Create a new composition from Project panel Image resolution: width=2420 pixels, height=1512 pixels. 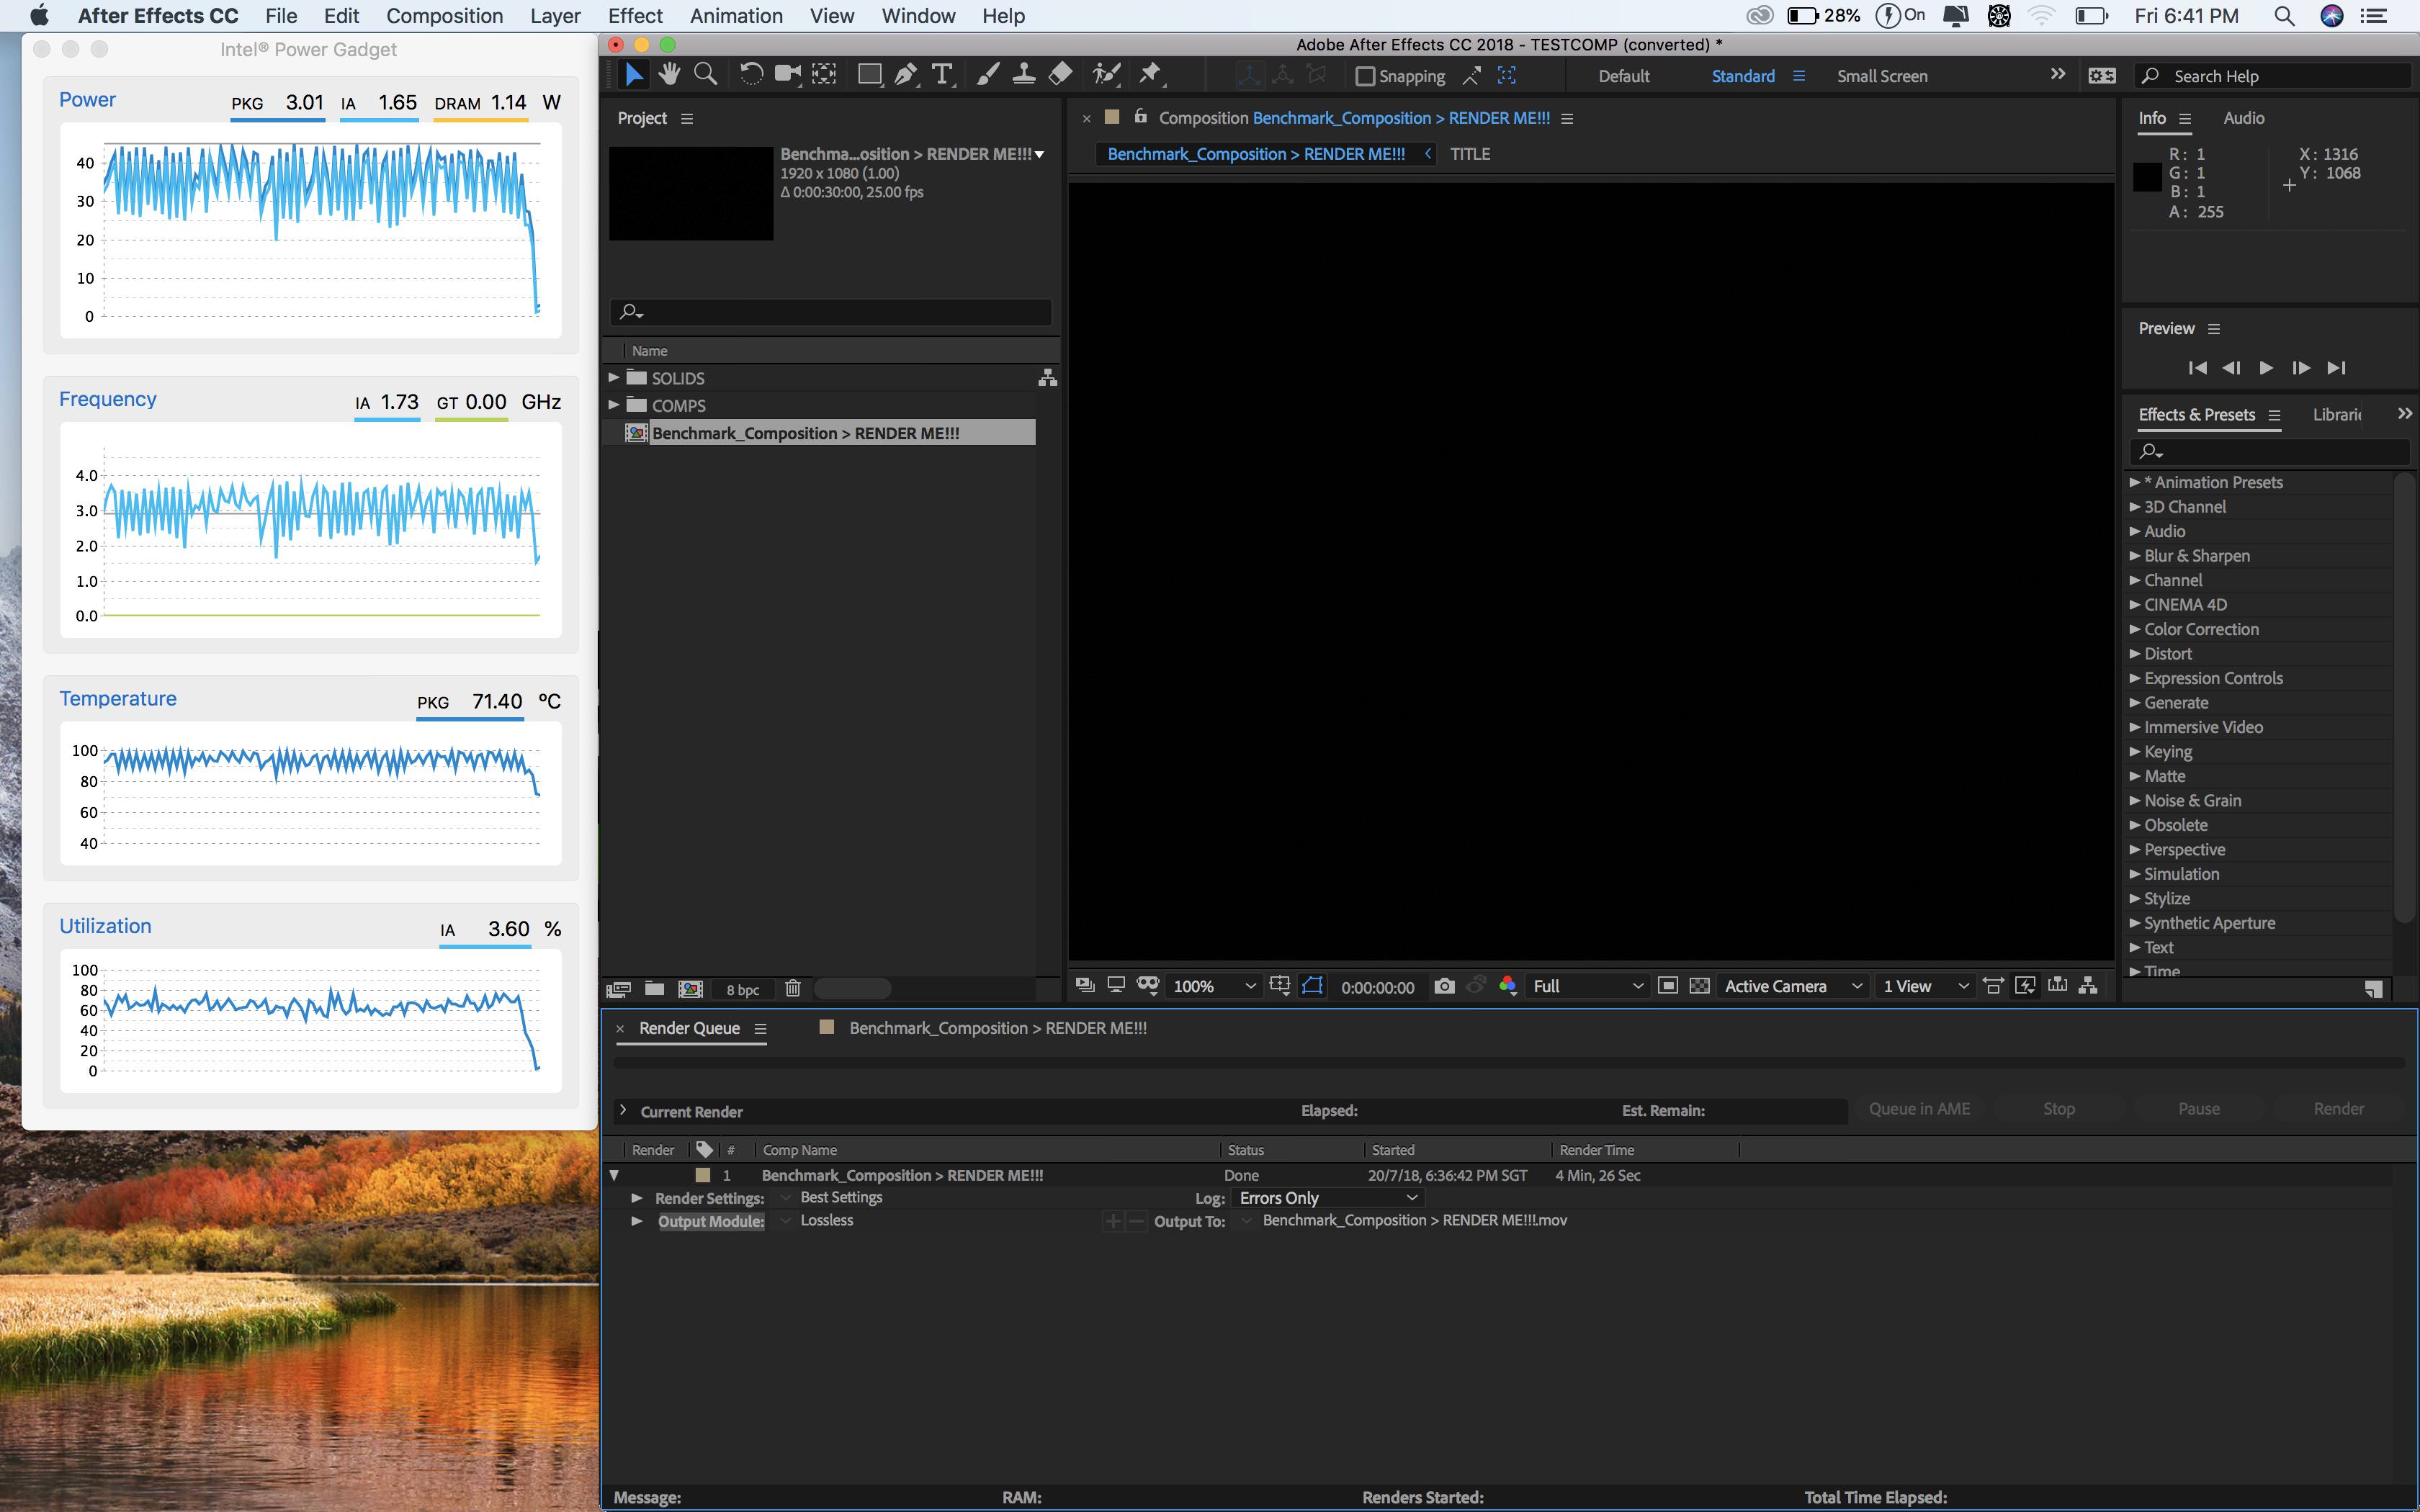coord(690,989)
